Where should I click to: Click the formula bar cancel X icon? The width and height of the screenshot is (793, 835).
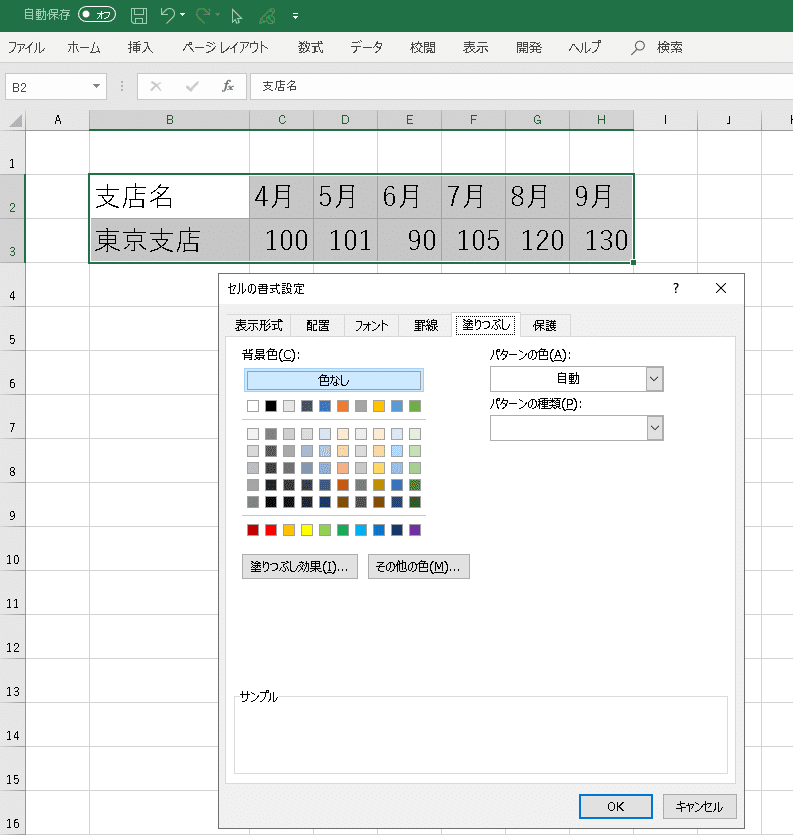[156, 86]
